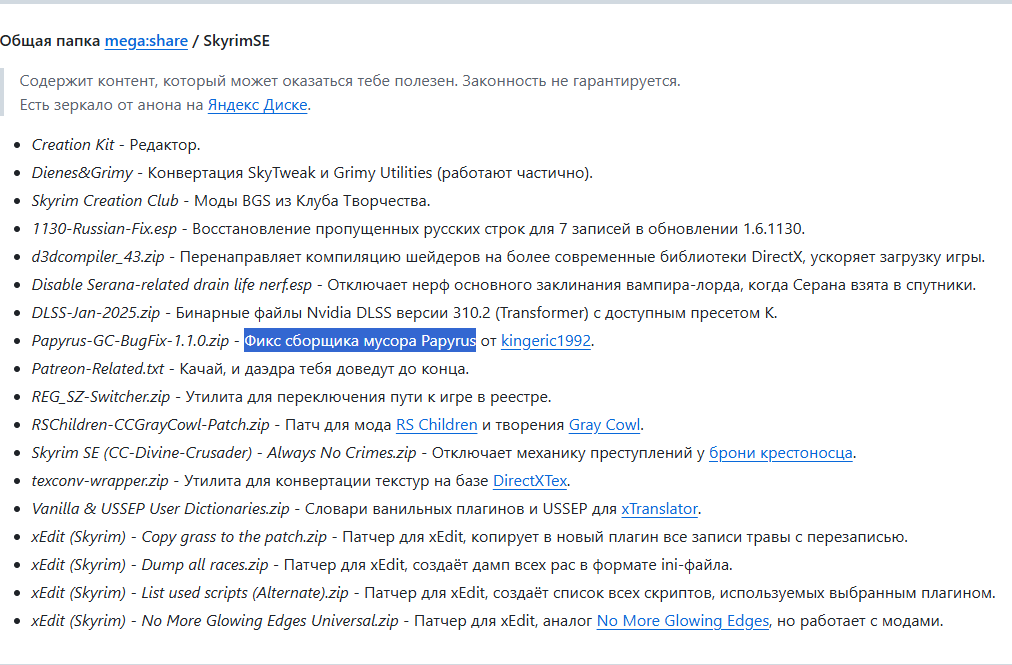Click the Dienes&Grimy entry
Screen dimensions: 1012x665
pyautogui.click(x=82, y=172)
